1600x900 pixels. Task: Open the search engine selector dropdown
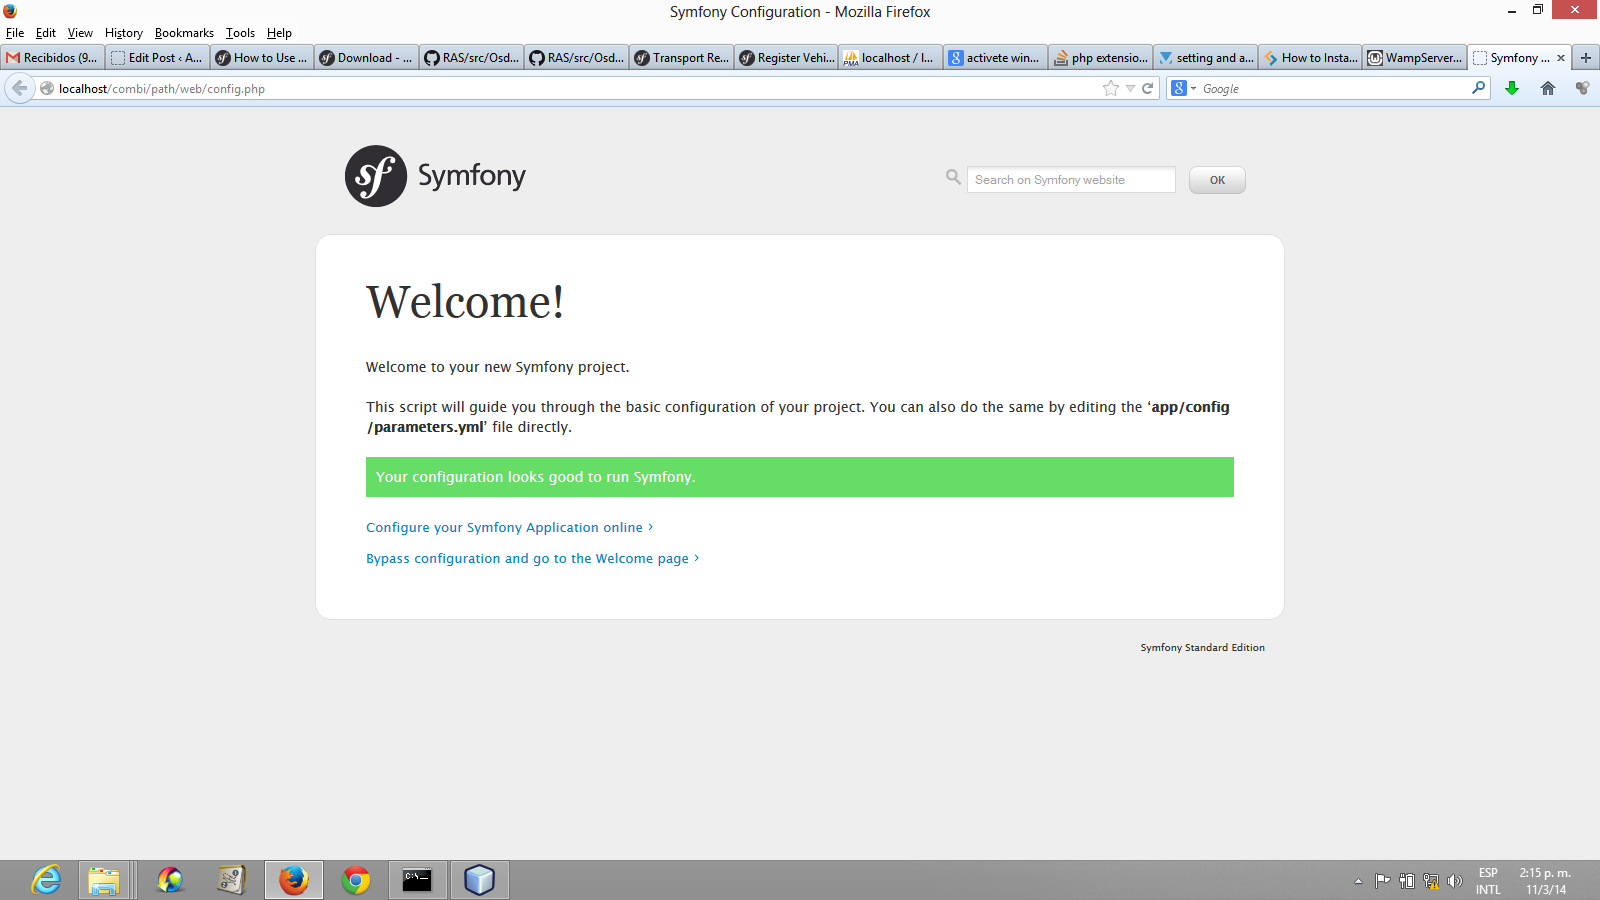[1184, 88]
